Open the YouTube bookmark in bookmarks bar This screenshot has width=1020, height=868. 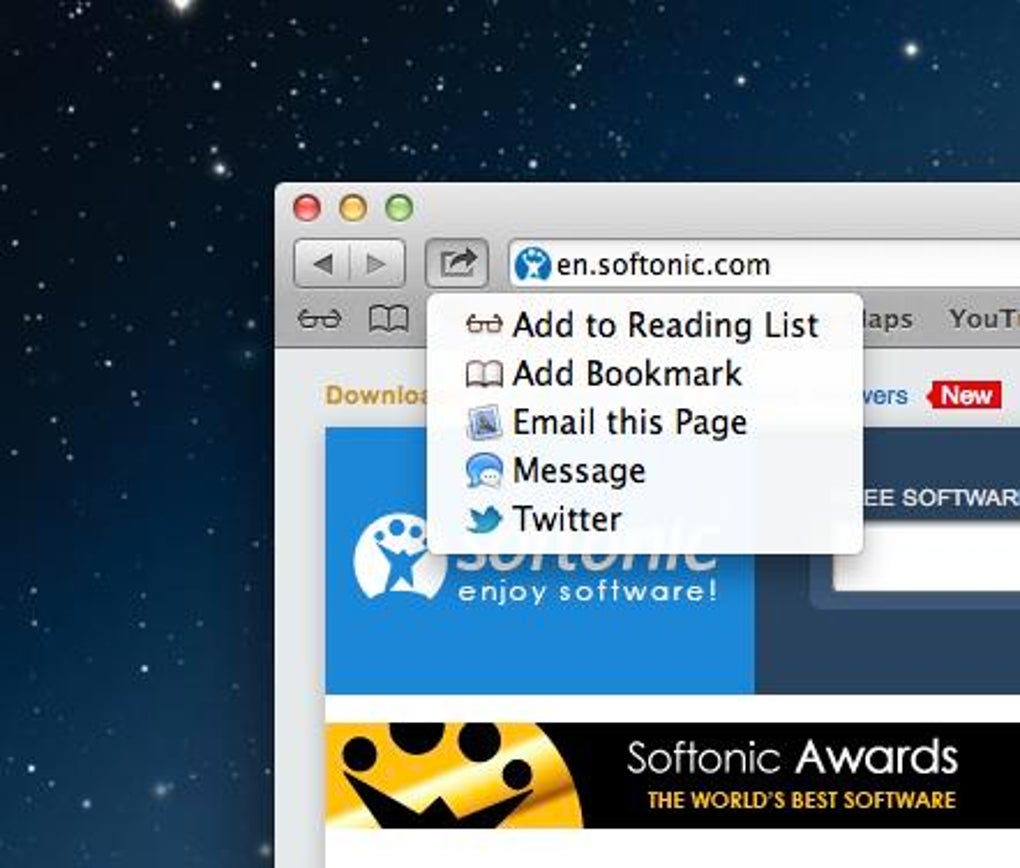(984, 319)
